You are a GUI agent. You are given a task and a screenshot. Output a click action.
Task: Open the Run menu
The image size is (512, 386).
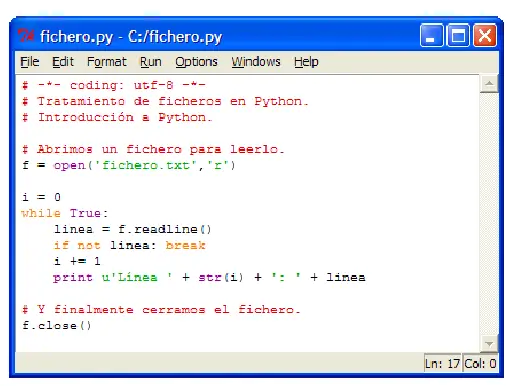pyautogui.click(x=151, y=62)
